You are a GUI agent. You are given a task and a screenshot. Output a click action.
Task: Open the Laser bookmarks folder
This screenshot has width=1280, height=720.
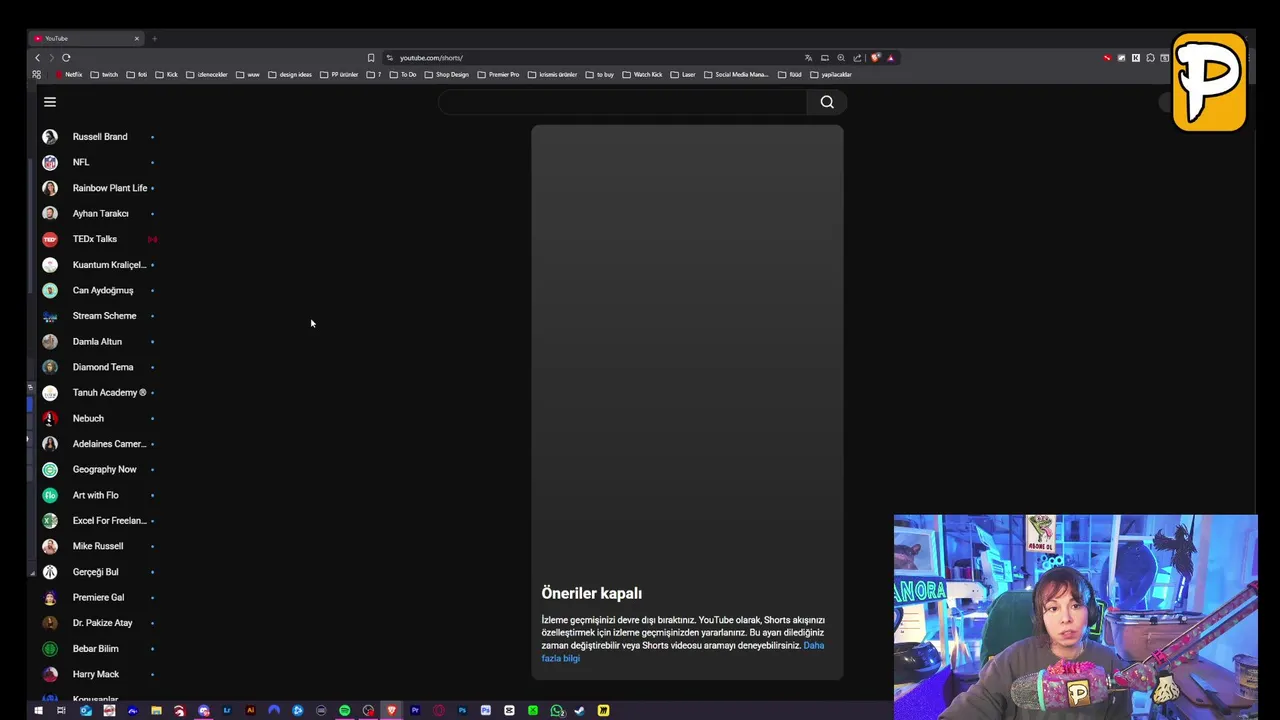[683, 75]
